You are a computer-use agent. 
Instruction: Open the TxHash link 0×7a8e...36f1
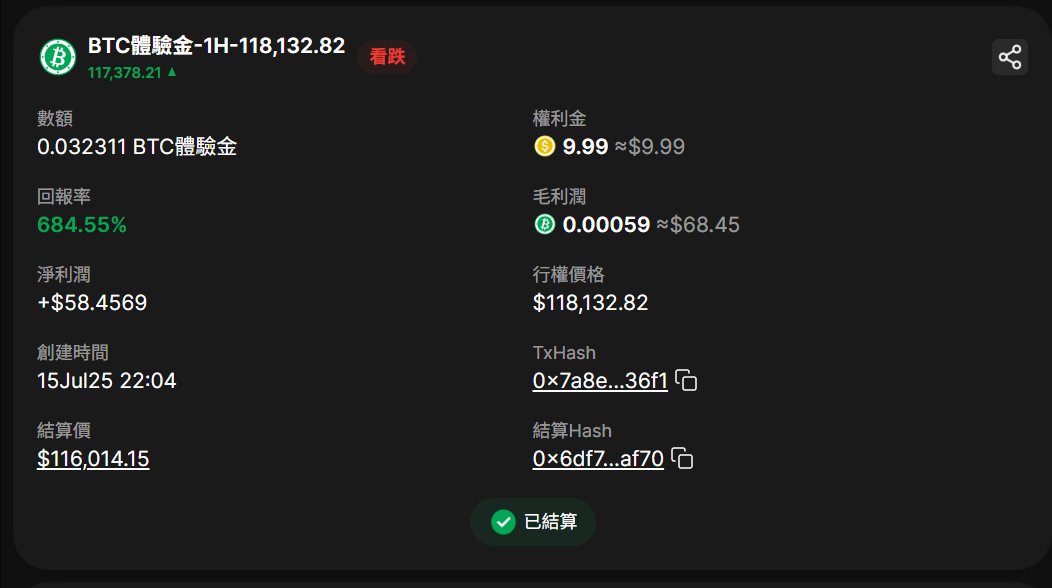[600, 381]
